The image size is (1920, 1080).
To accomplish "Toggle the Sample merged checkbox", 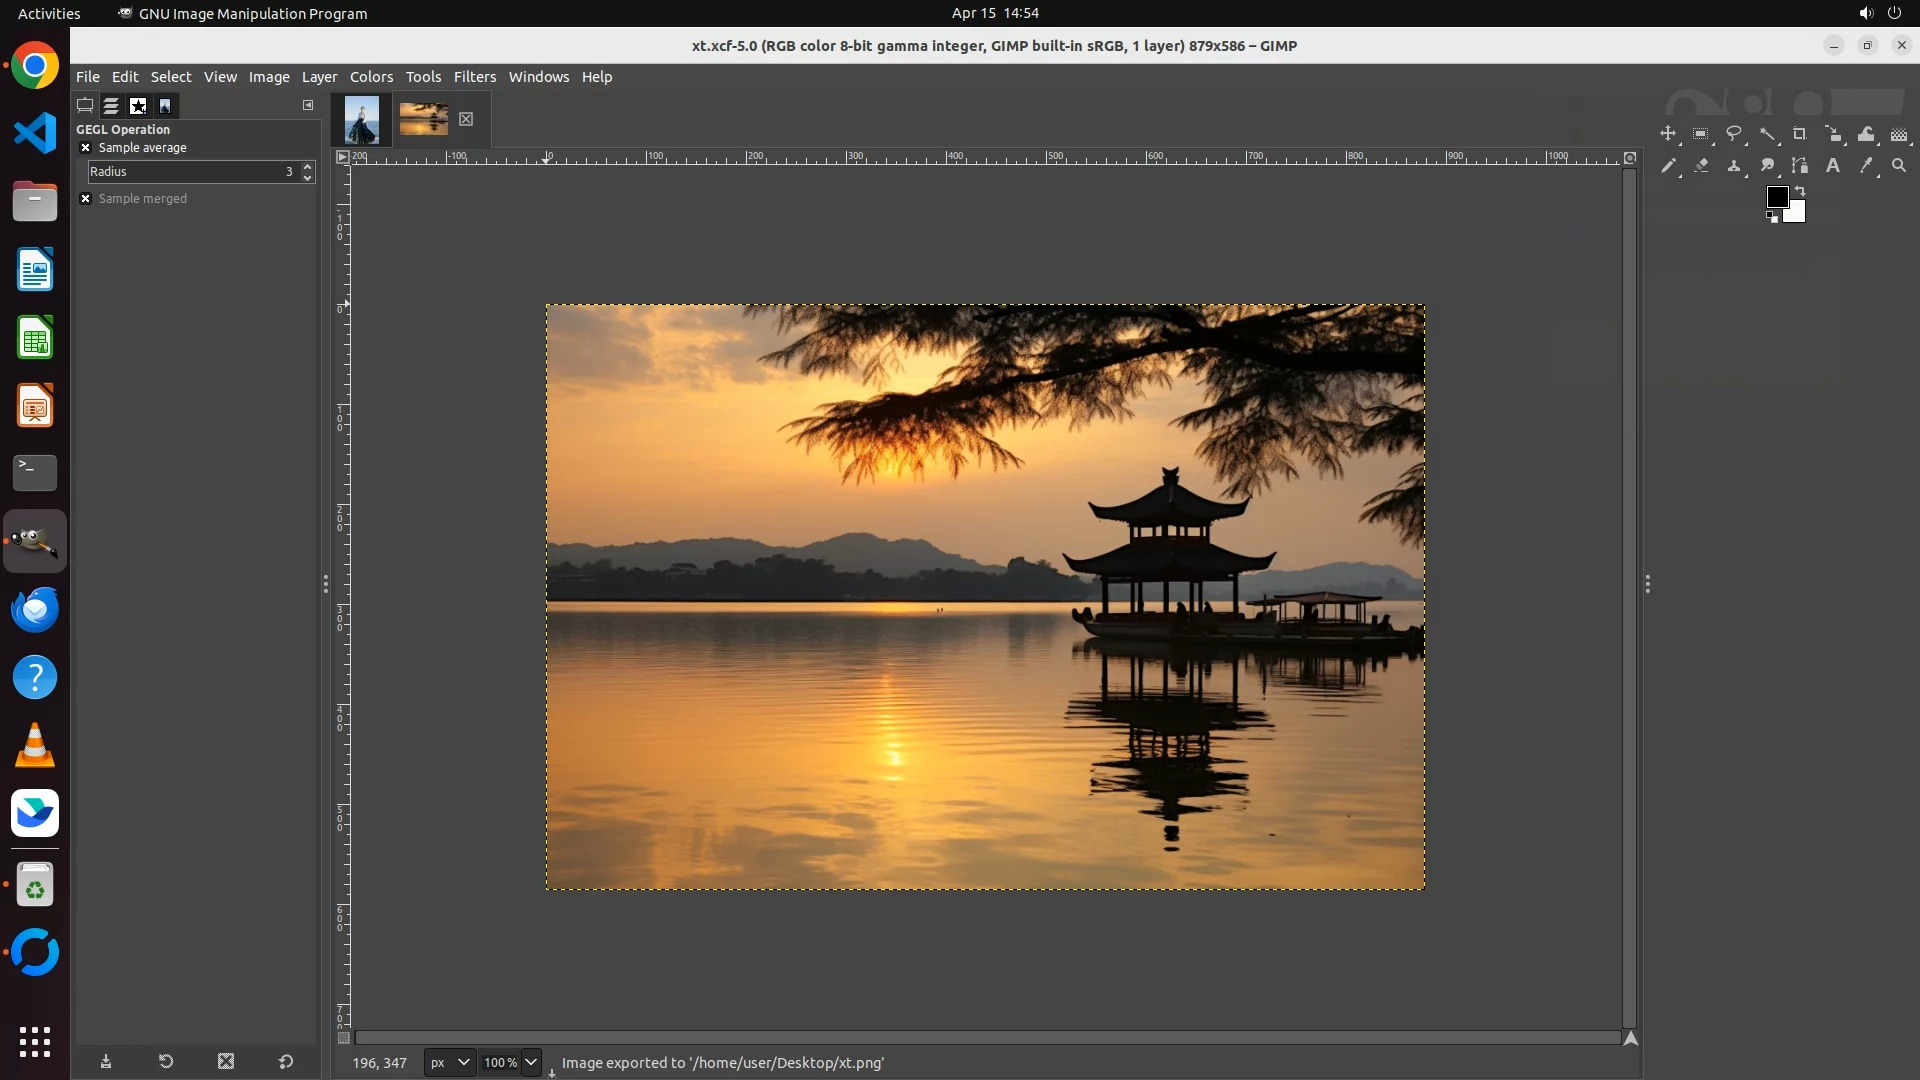I will [86, 199].
